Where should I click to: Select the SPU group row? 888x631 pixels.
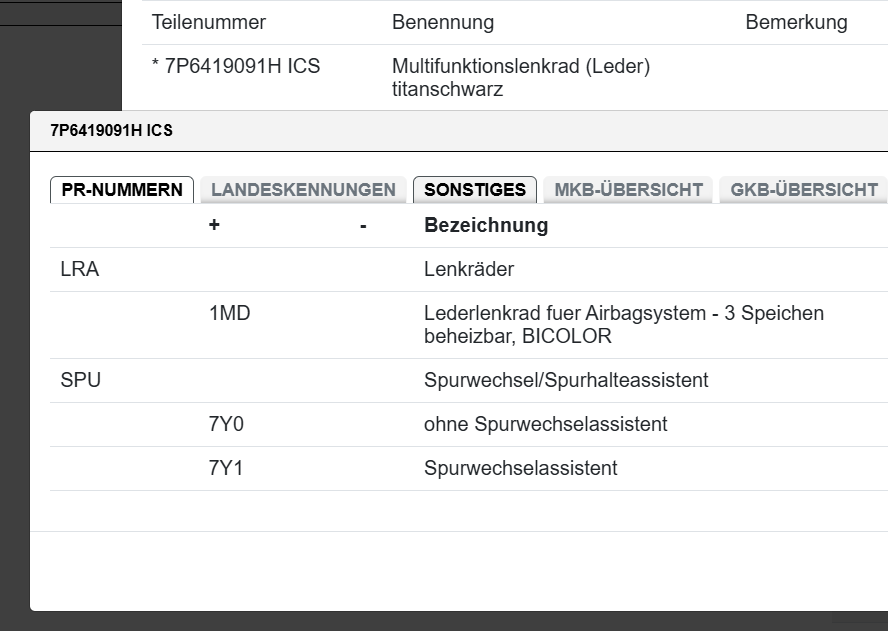81,380
